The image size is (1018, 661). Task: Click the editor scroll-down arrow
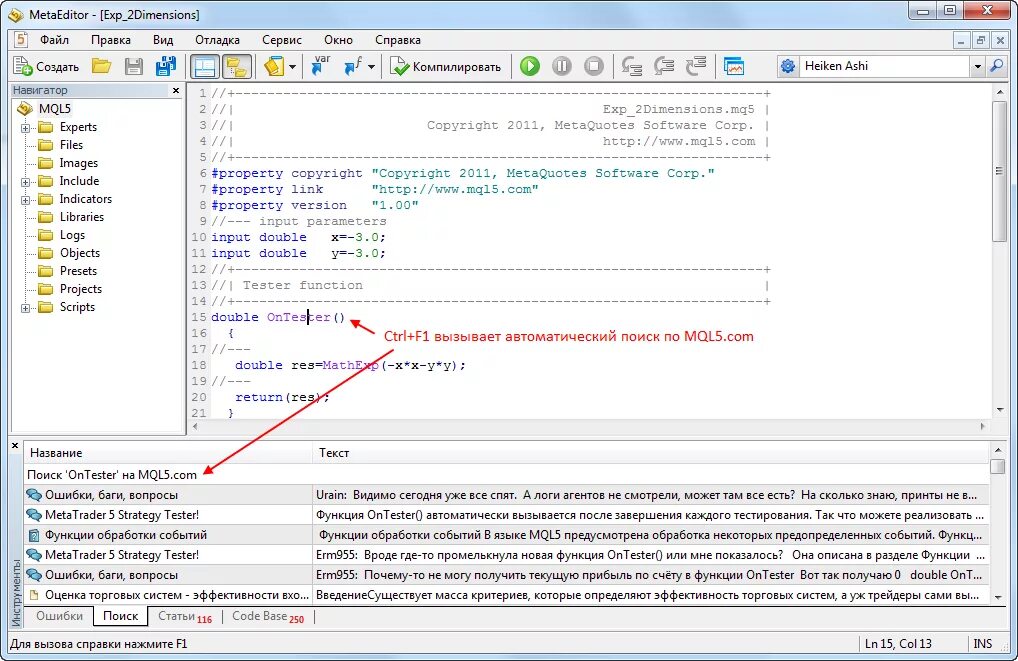pyautogui.click(x=1000, y=410)
